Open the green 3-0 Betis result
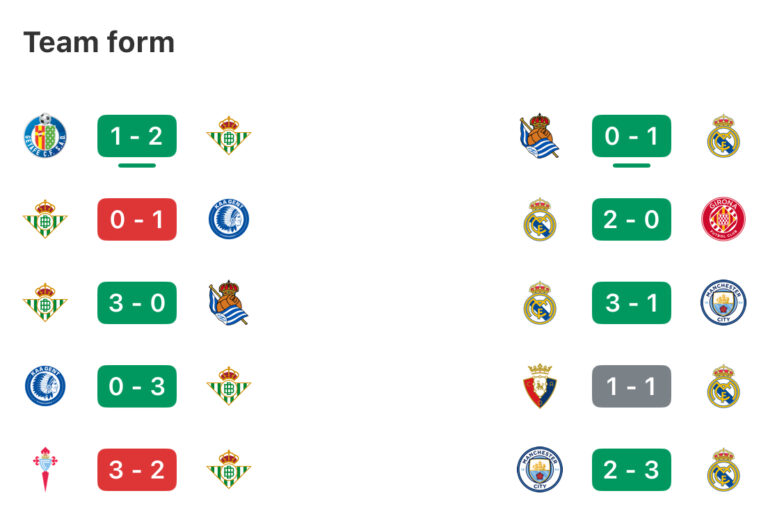The height and width of the screenshot is (523, 768). (137, 303)
